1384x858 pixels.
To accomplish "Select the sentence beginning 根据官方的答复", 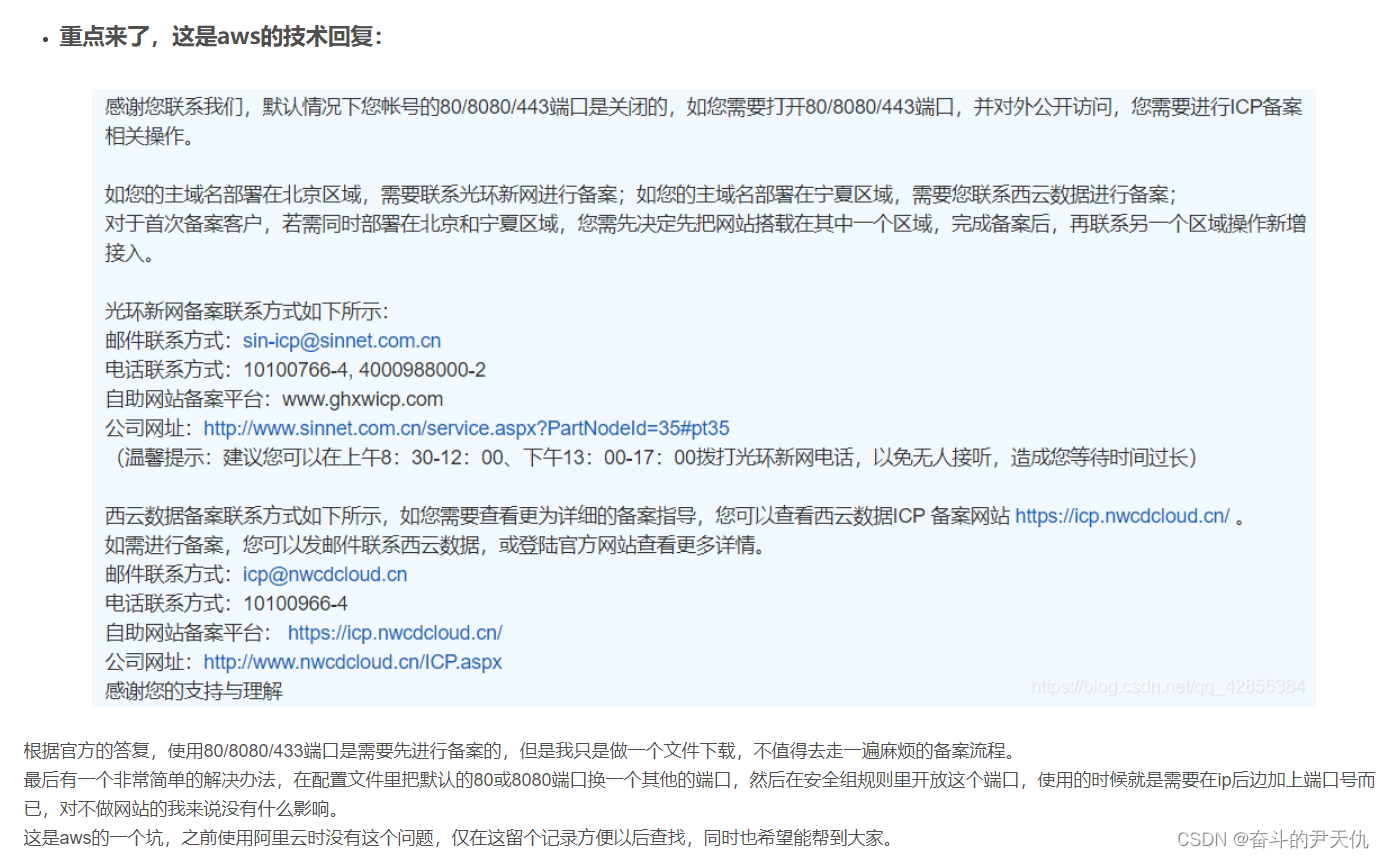I will tap(520, 751).
